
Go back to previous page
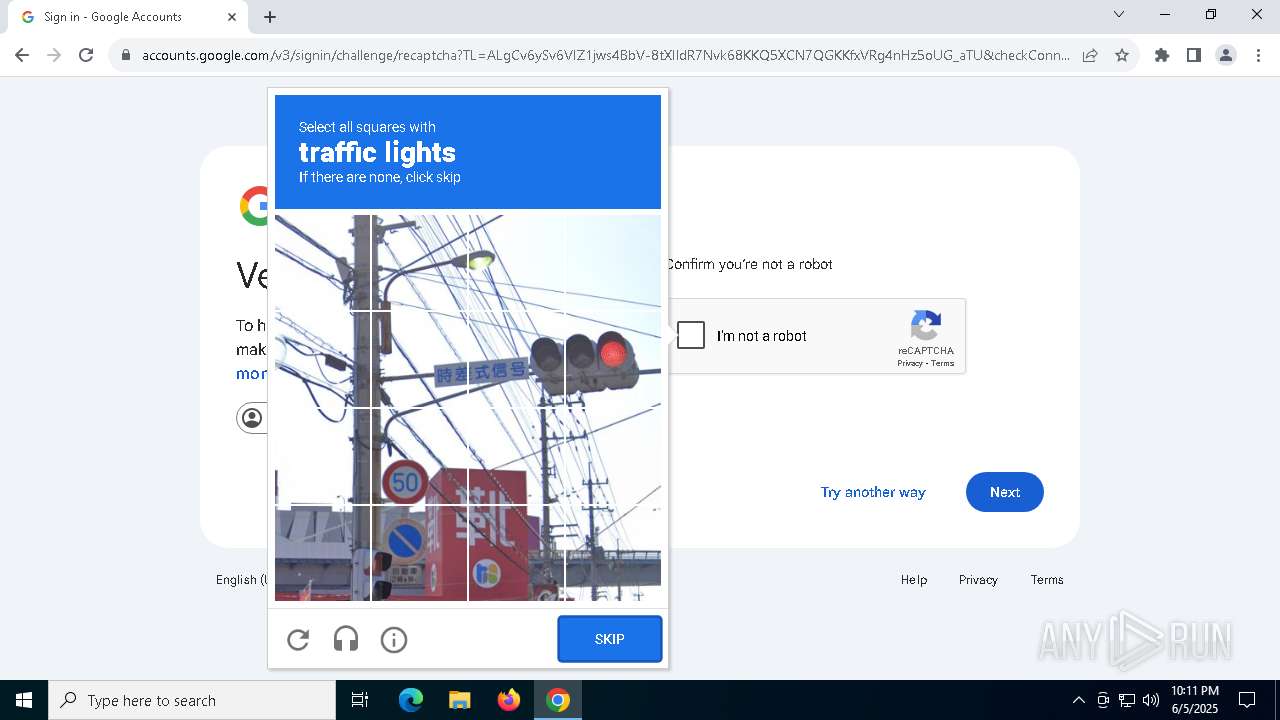[22, 55]
